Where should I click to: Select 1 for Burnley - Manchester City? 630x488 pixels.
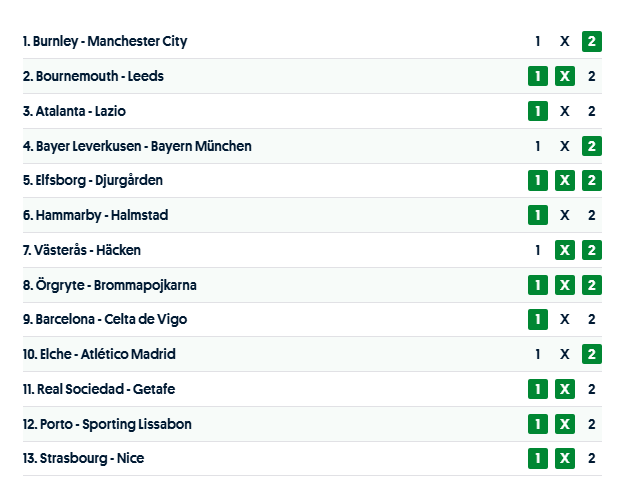tap(538, 42)
